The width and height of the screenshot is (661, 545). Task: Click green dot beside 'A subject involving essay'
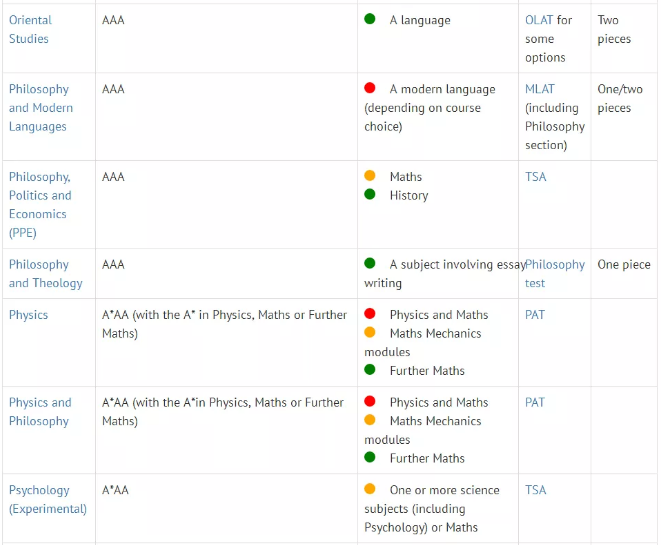coord(370,264)
